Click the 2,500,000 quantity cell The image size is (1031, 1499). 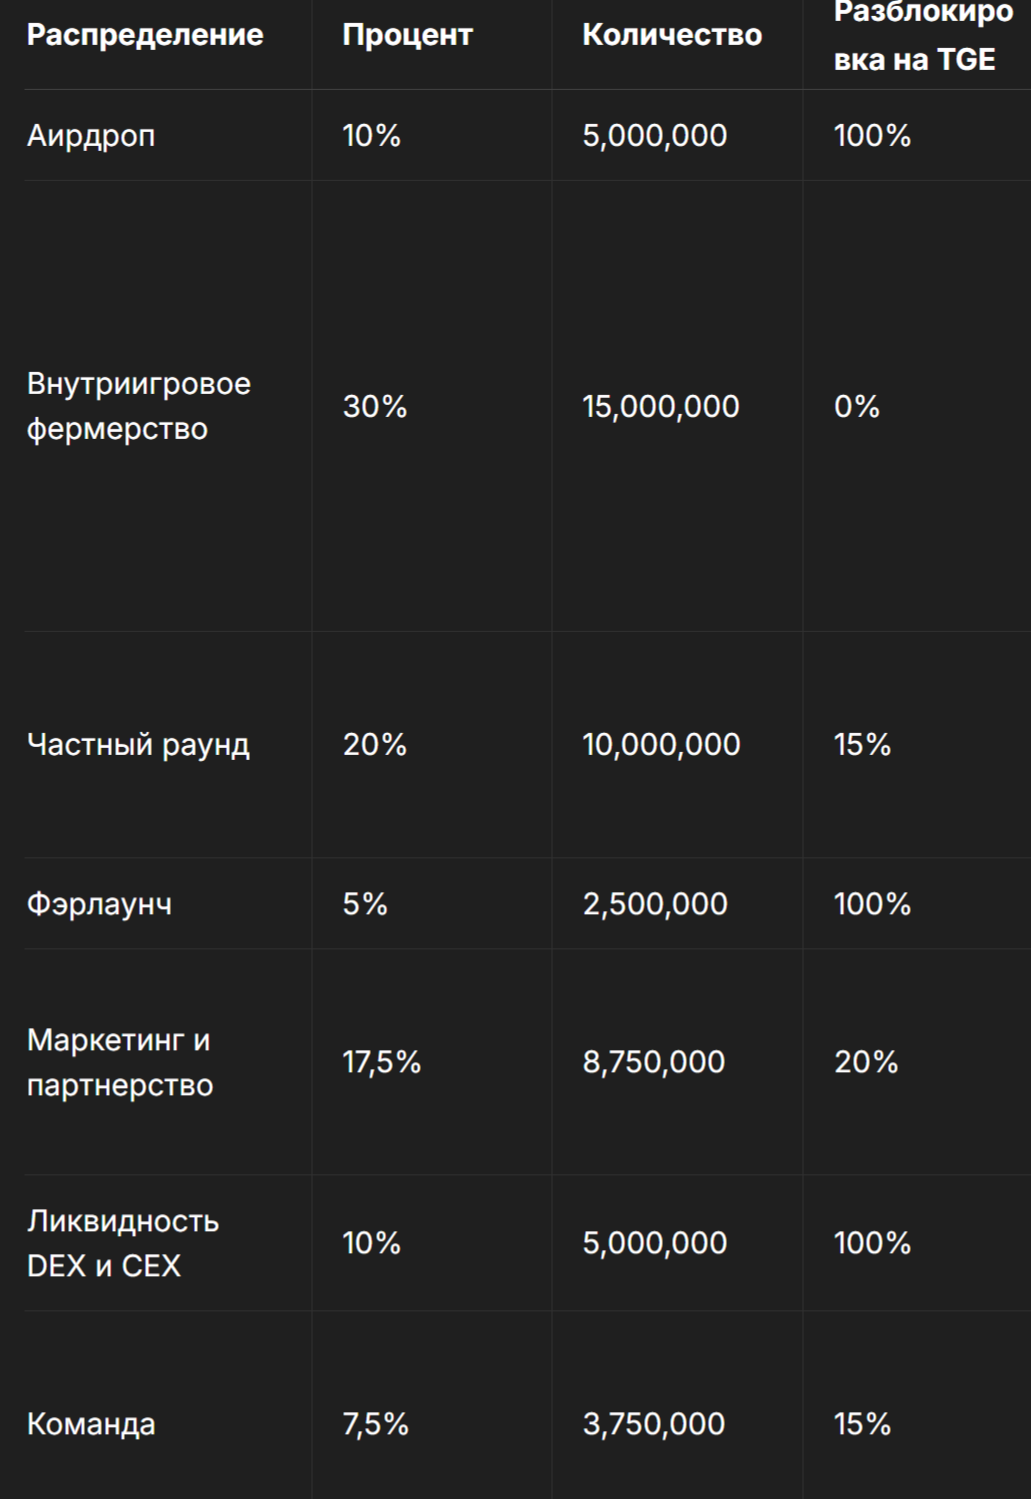pyautogui.click(x=655, y=904)
